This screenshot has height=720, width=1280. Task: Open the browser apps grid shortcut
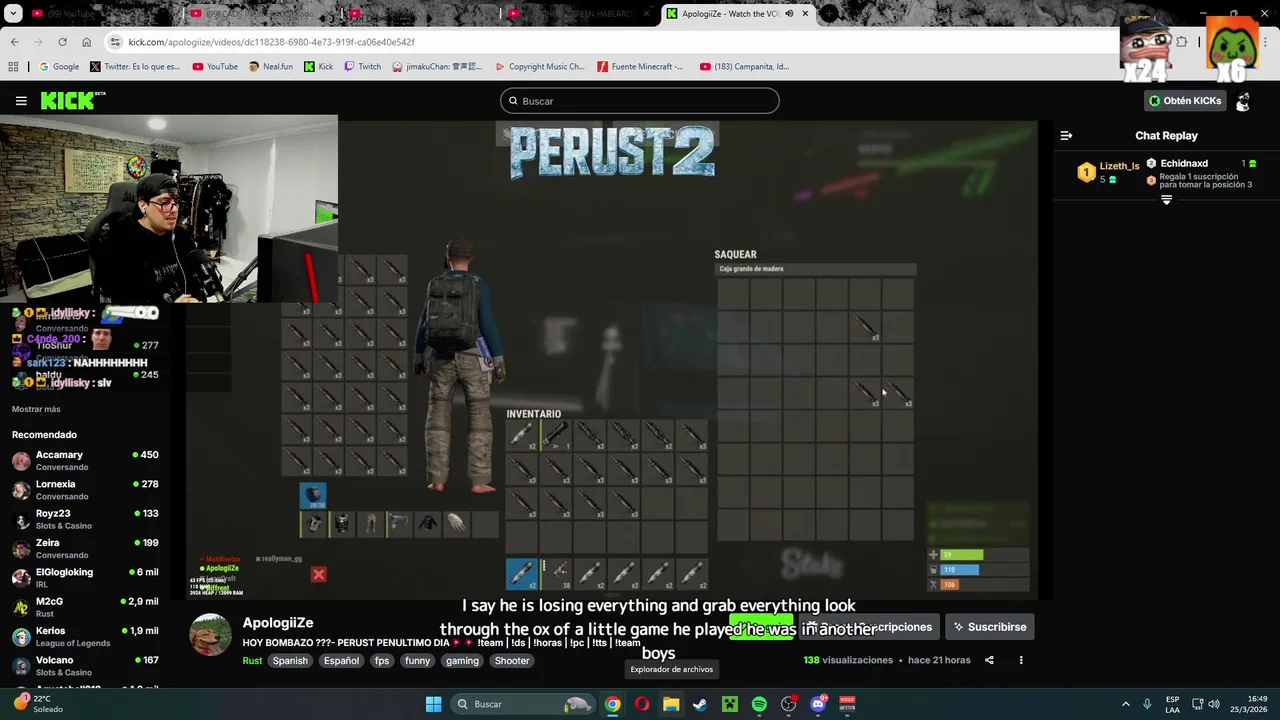click(x=13, y=67)
